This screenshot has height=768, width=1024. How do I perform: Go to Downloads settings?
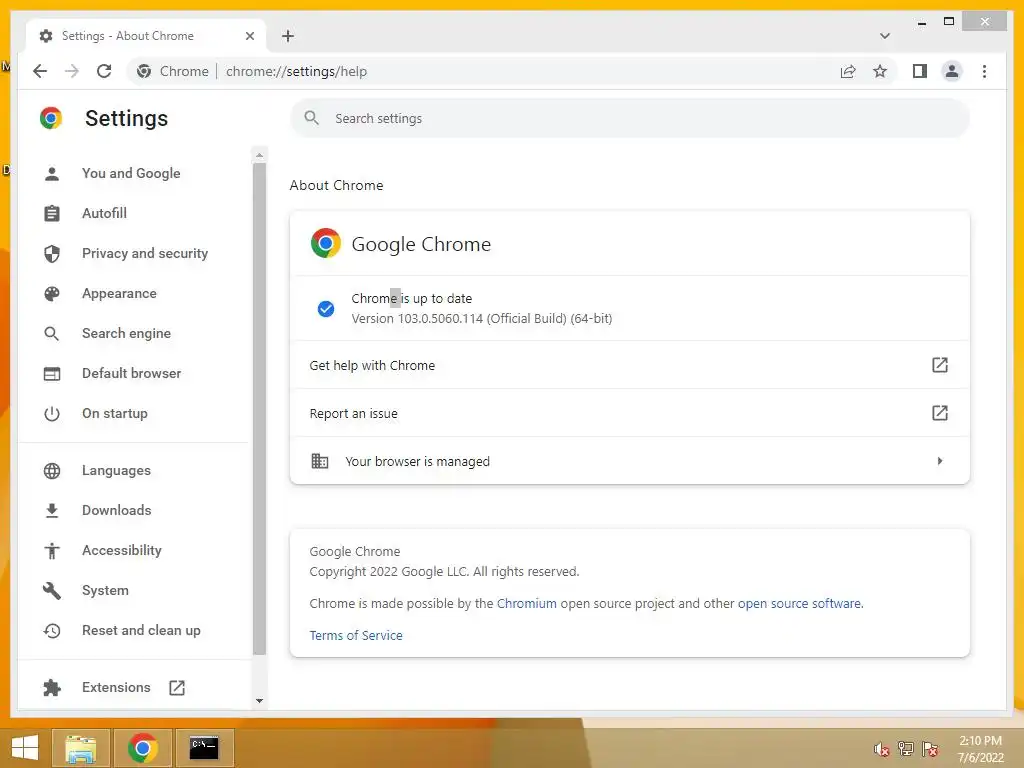pyautogui.click(x=117, y=510)
